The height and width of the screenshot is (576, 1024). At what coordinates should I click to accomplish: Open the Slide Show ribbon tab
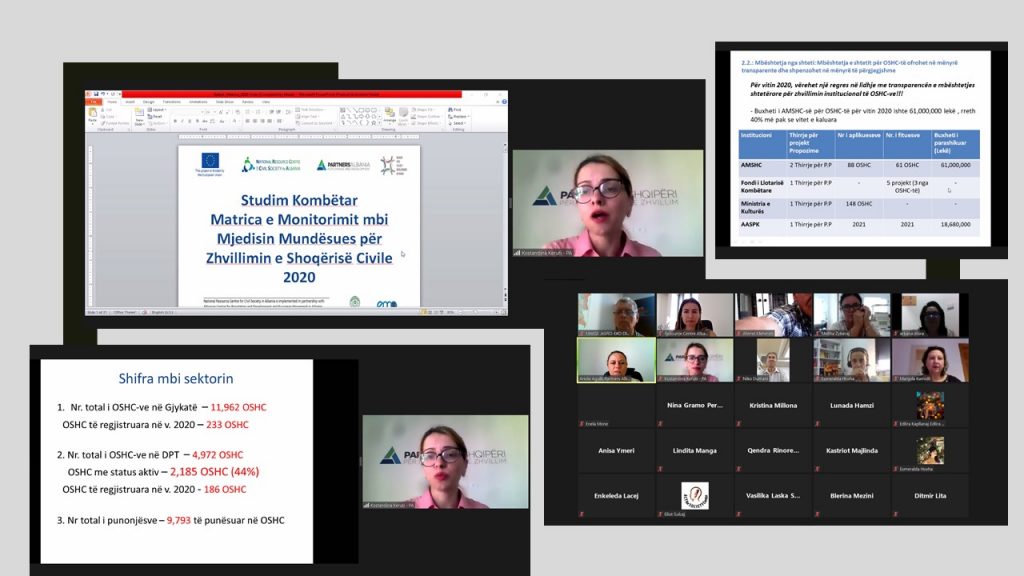click(x=225, y=102)
